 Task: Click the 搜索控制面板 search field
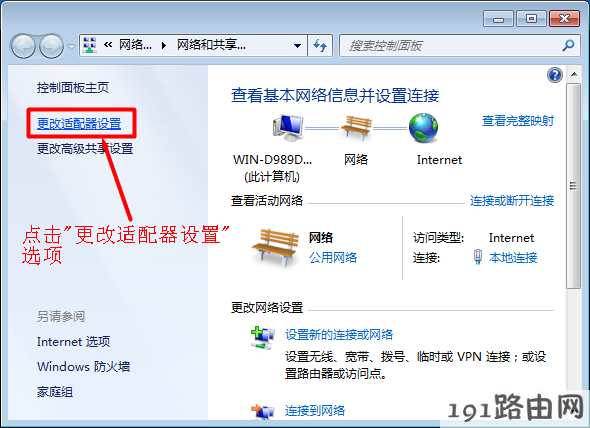[453, 46]
